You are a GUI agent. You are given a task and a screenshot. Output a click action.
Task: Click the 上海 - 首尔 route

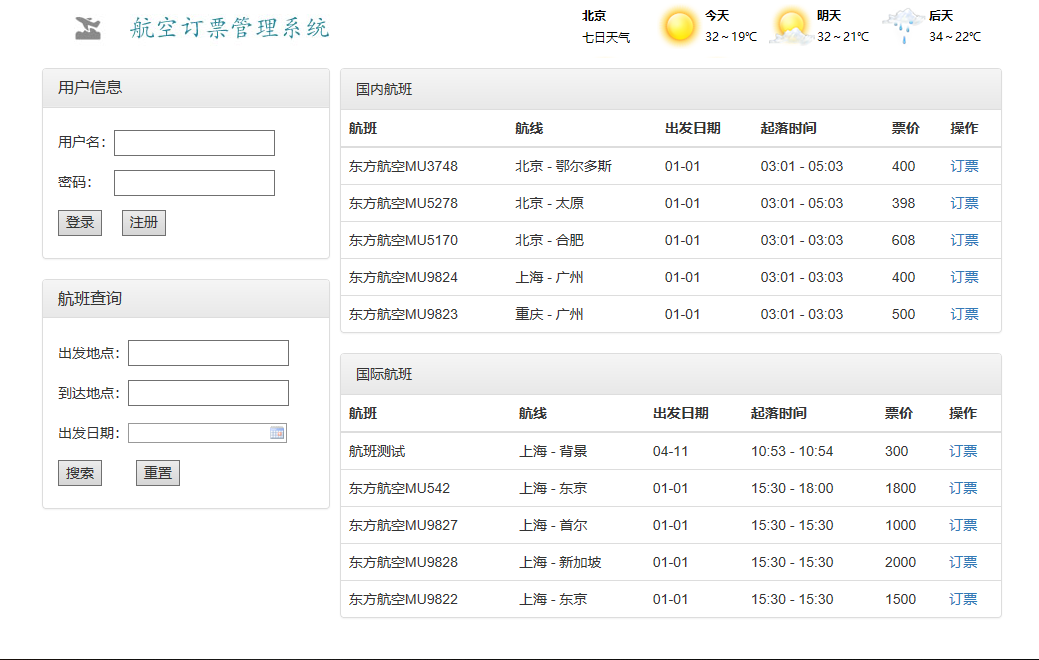pyautogui.click(x=553, y=525)
